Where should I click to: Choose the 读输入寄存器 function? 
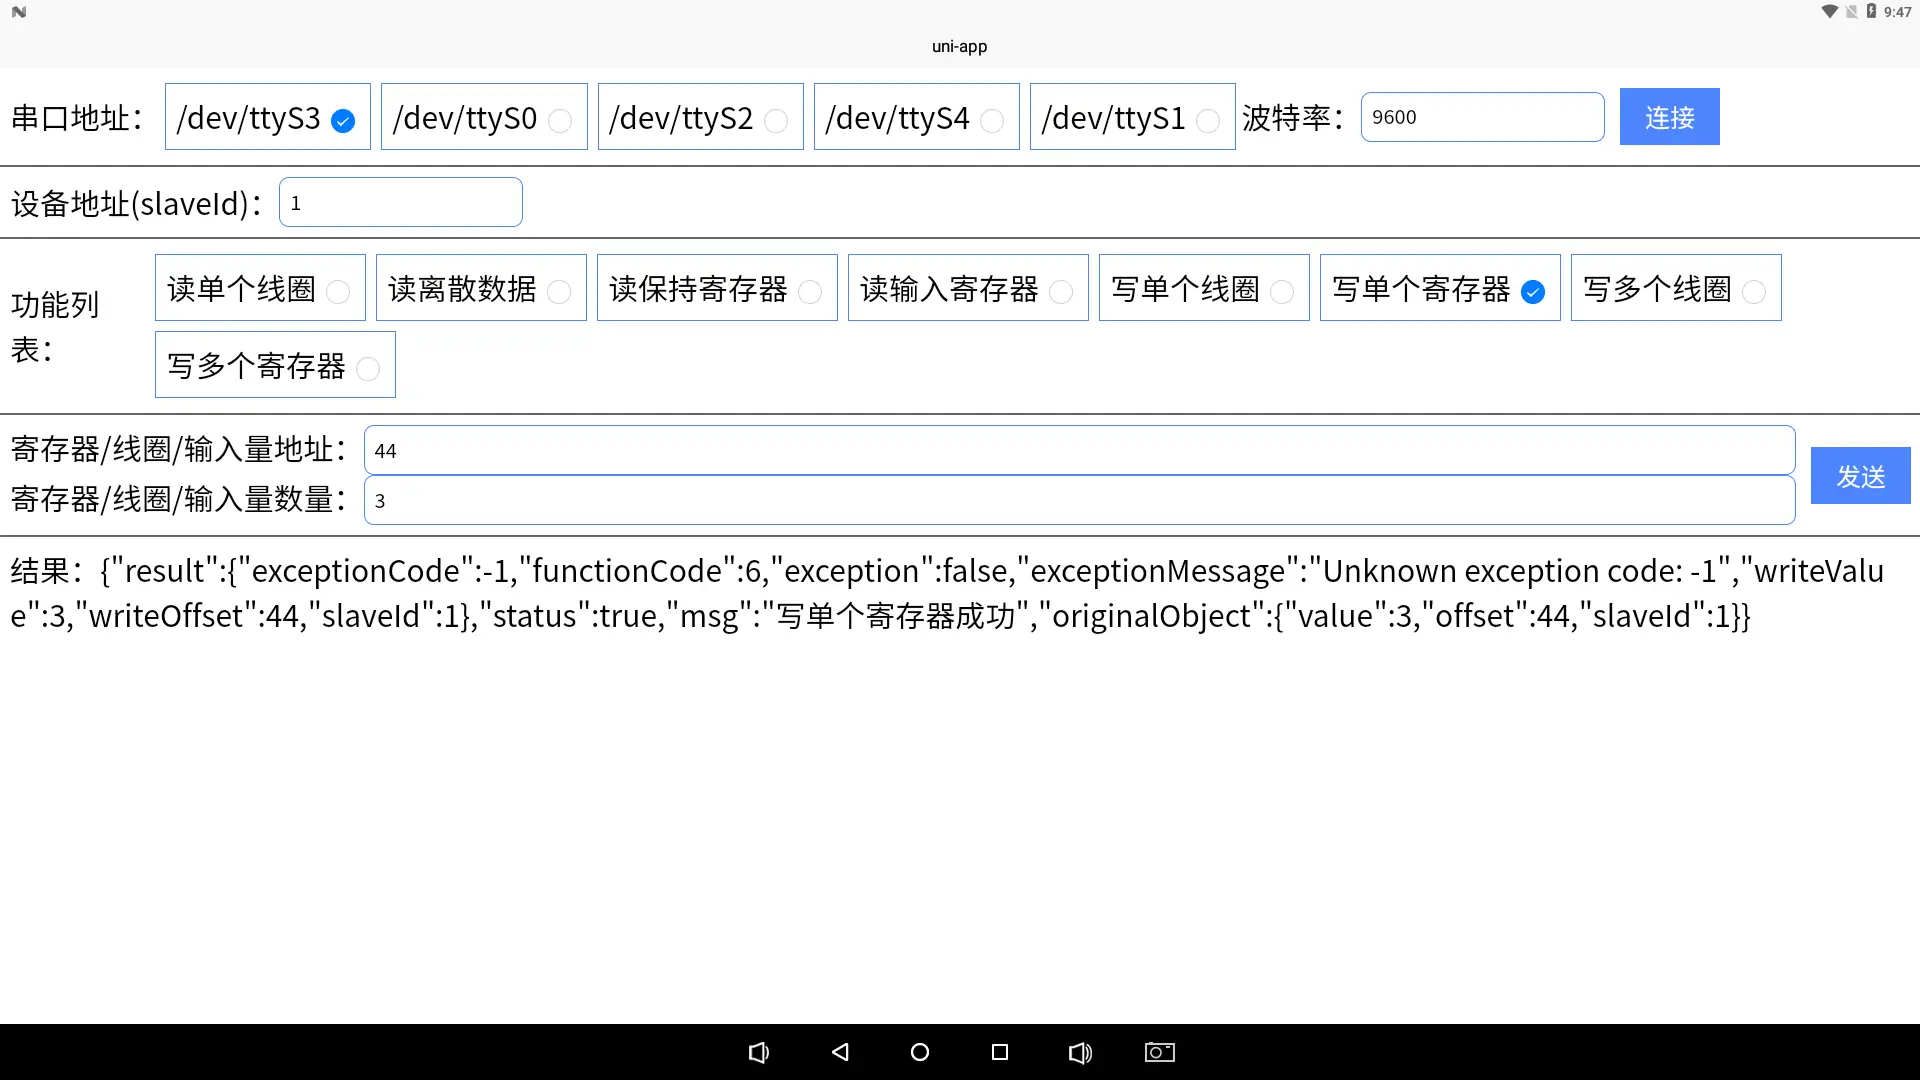pos(968,288)
